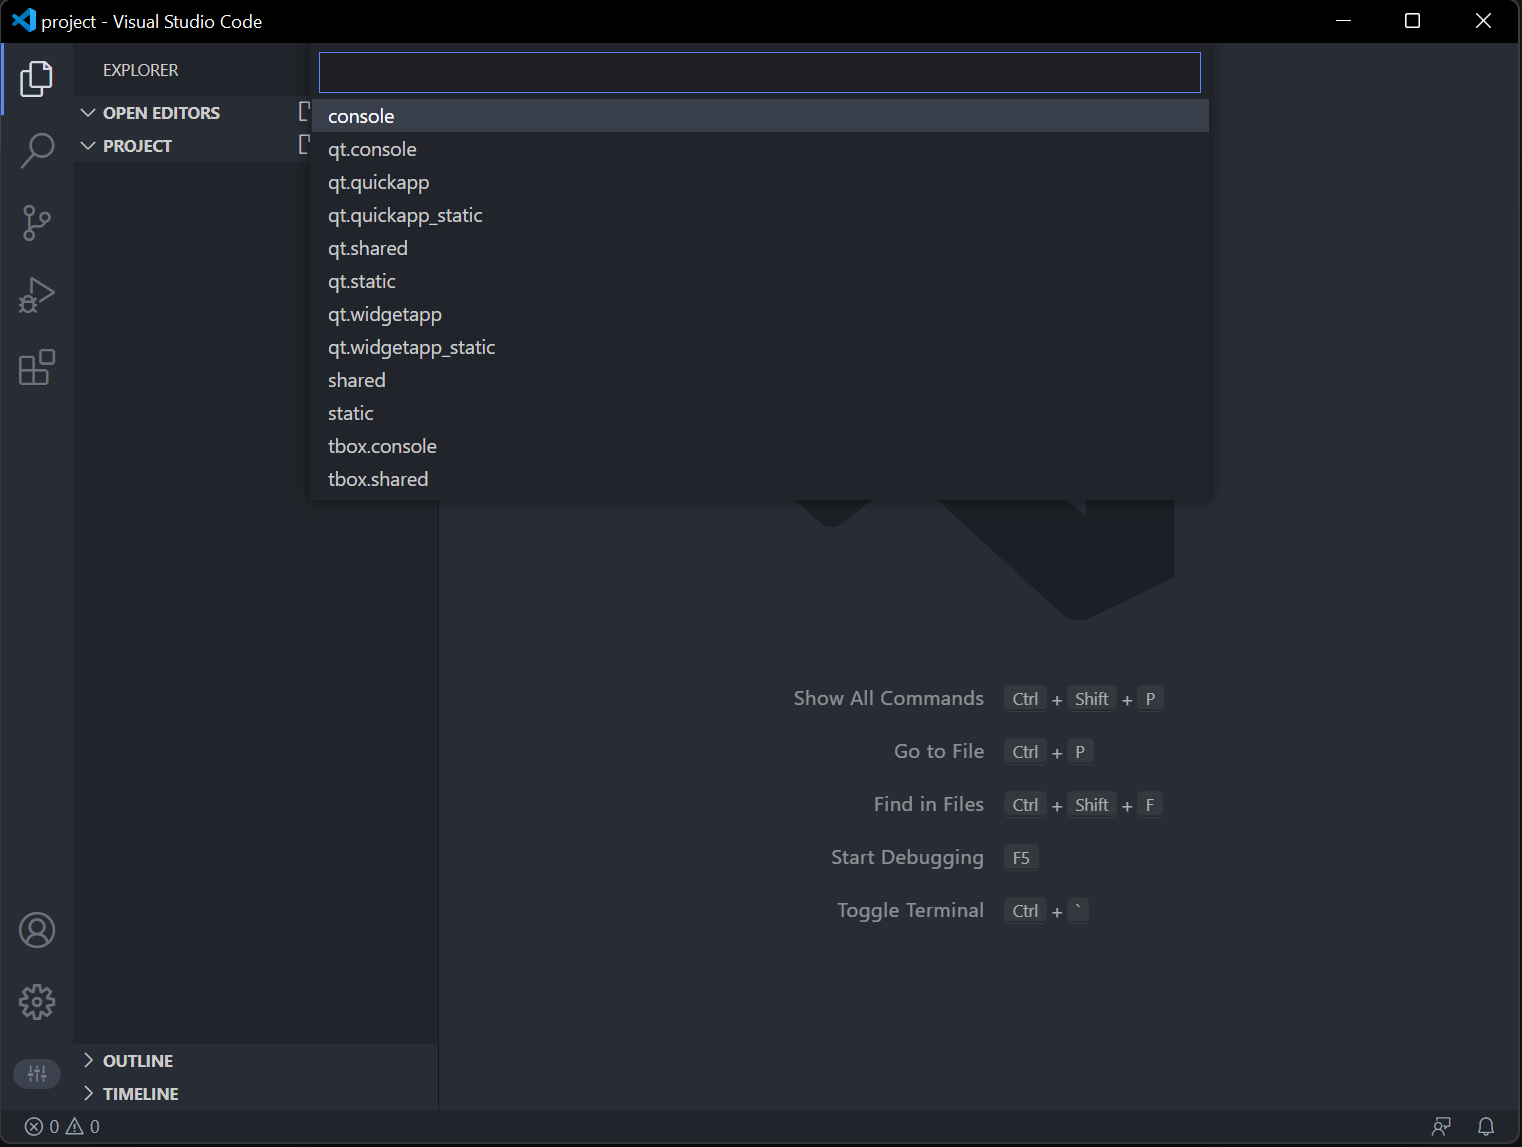
Task: Click the Show All Commands shortcut label
Action: [x=888, y=698]
